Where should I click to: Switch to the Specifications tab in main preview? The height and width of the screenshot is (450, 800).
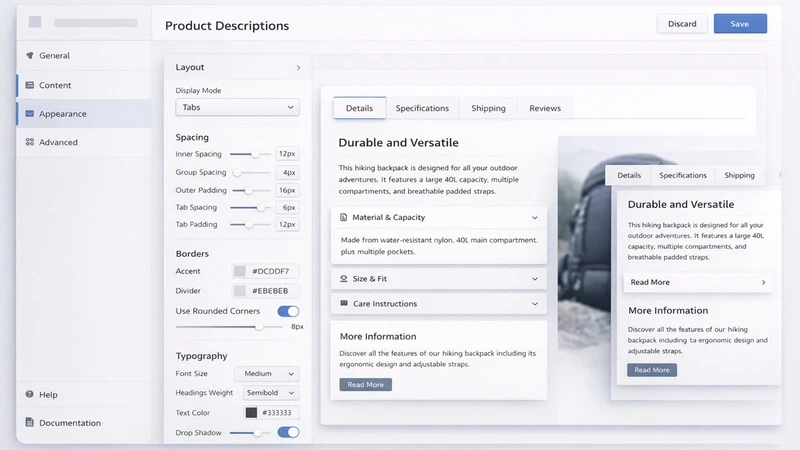[x=422, y=108]
